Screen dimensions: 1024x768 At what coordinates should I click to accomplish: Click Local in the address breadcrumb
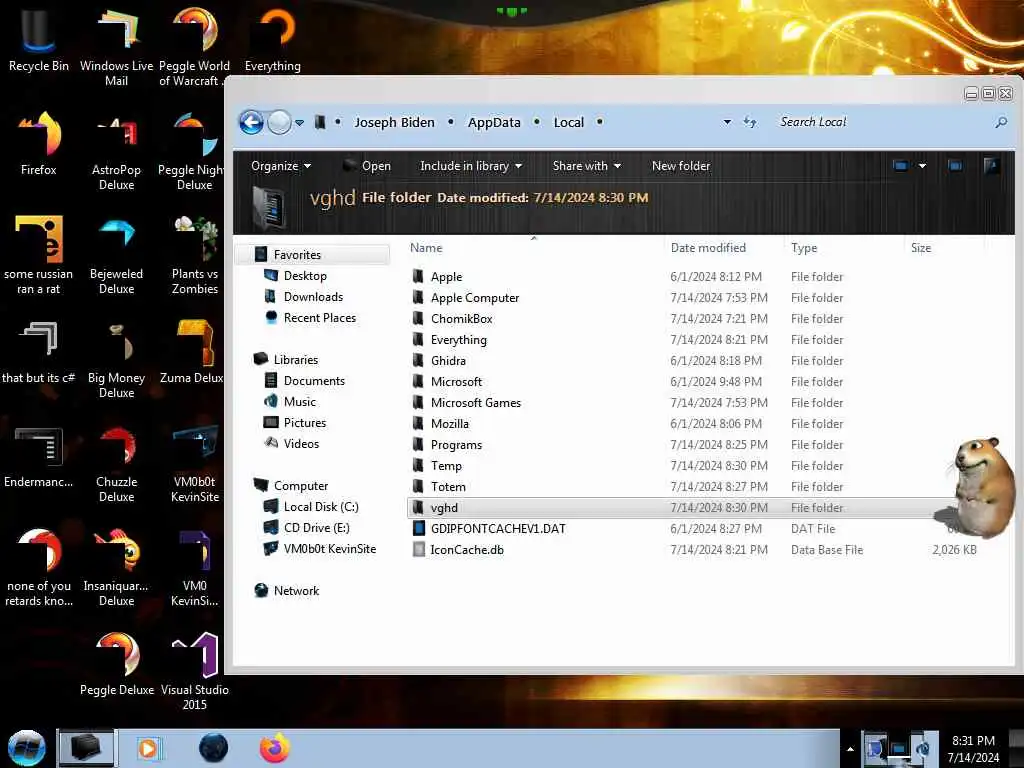(569, 122)
